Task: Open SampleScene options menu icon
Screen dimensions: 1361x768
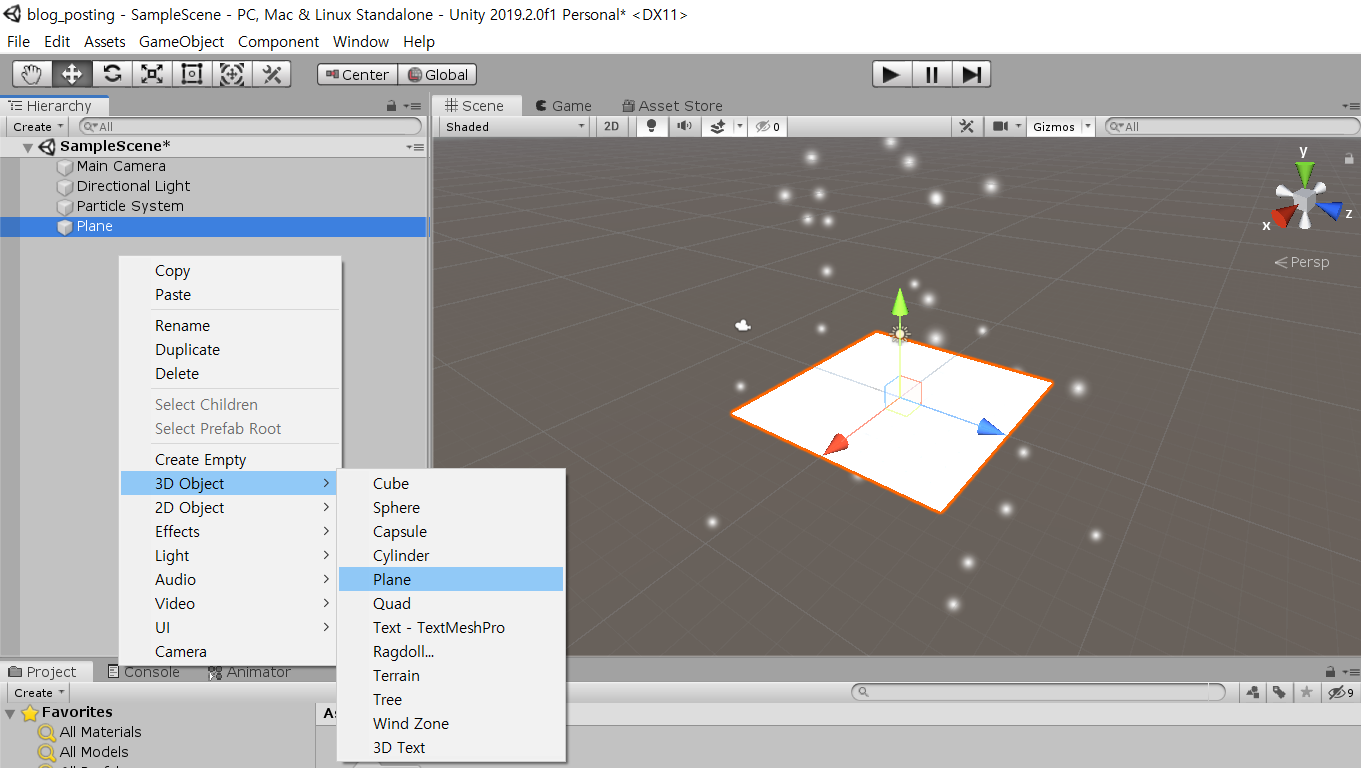Action: (415, 147)
